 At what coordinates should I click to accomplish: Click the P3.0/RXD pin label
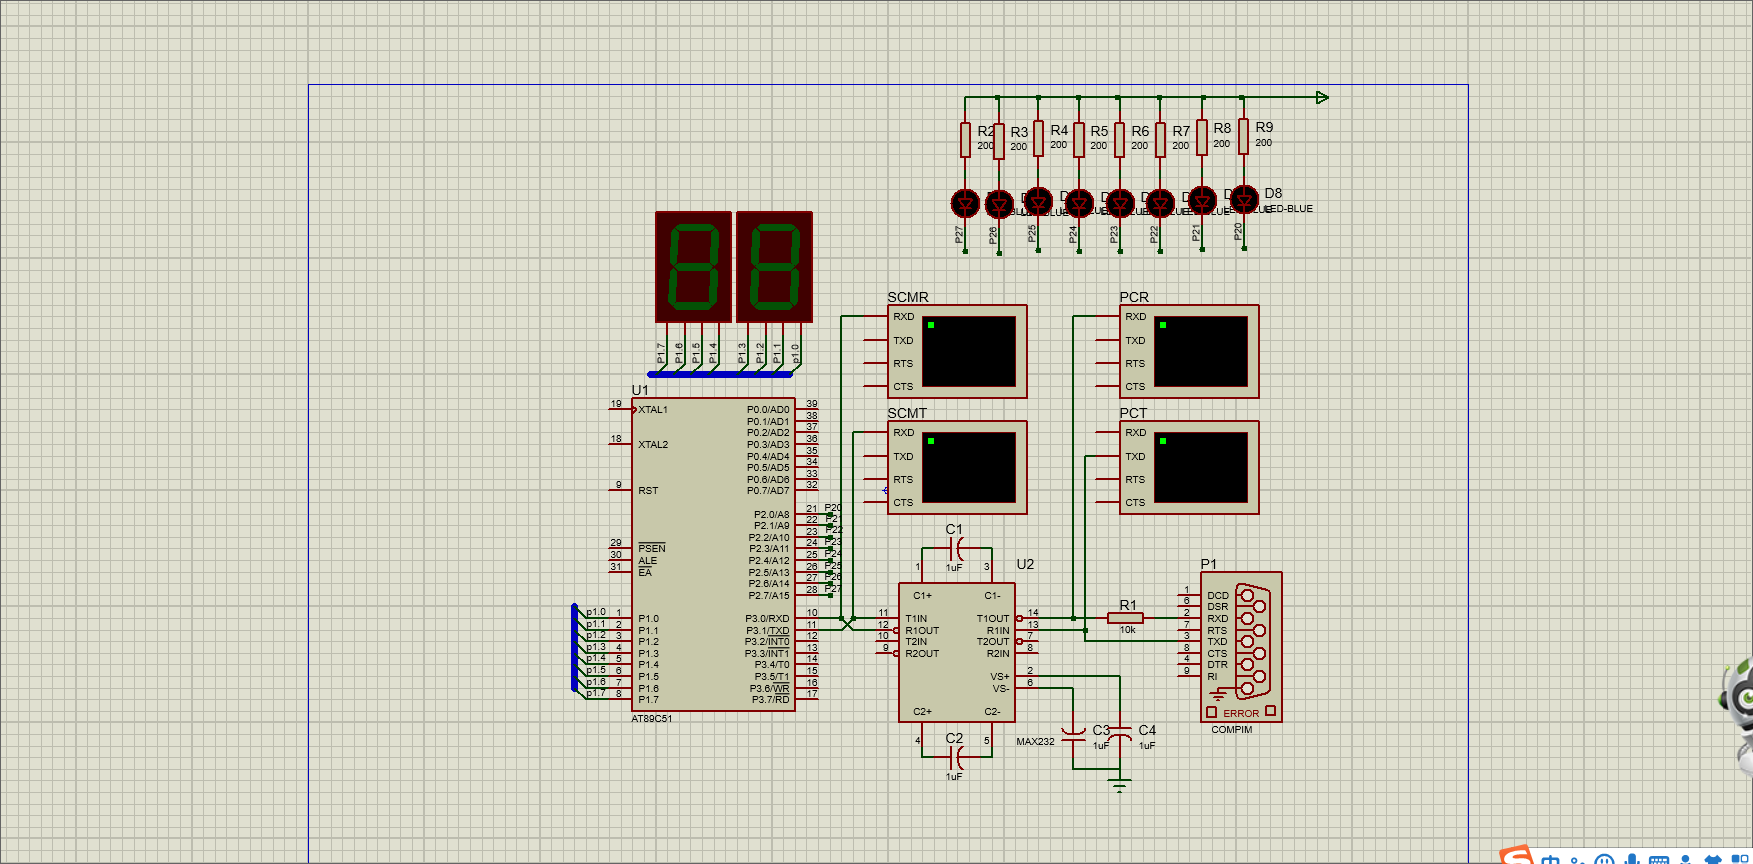(x=767, y=619)
